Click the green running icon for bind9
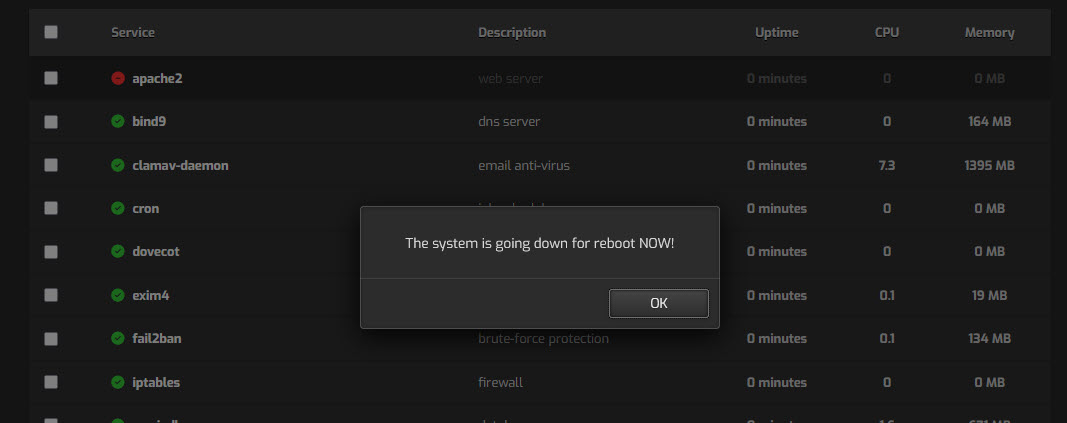Viewport: 1067px width, 423px height. pos(118,122)
